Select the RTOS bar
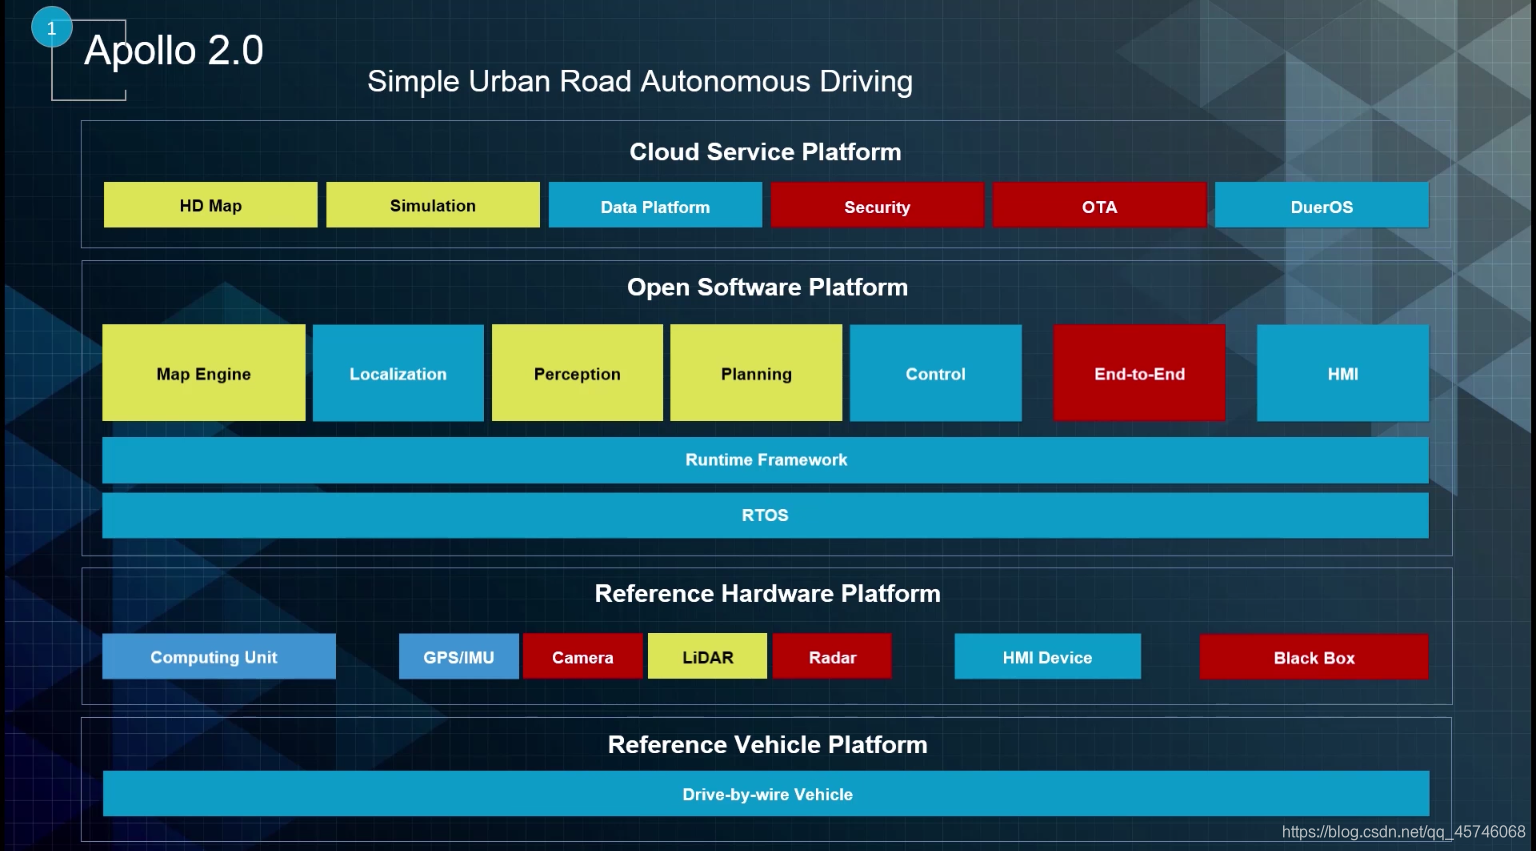Image resolution: width=1536 pixels, height=851 pixels. 765,515
